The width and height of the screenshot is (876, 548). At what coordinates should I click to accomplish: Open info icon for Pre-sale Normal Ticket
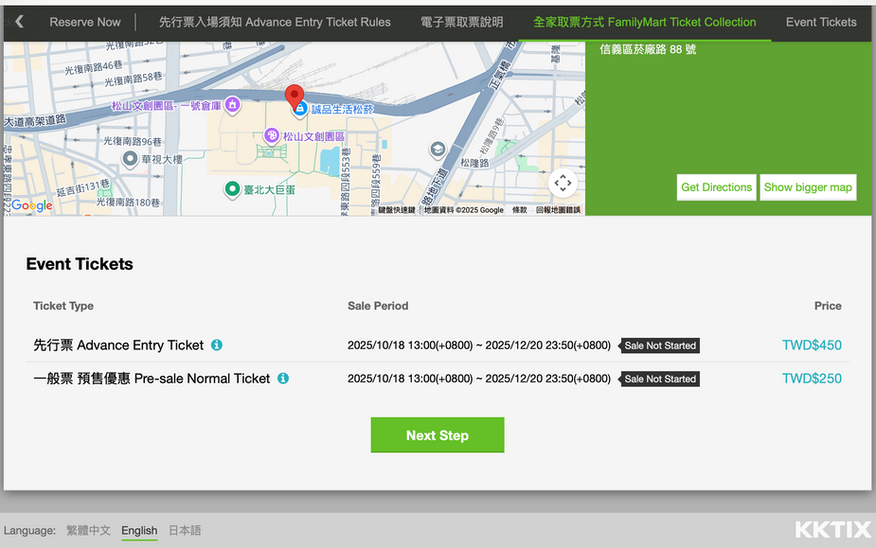click(283, 379)
